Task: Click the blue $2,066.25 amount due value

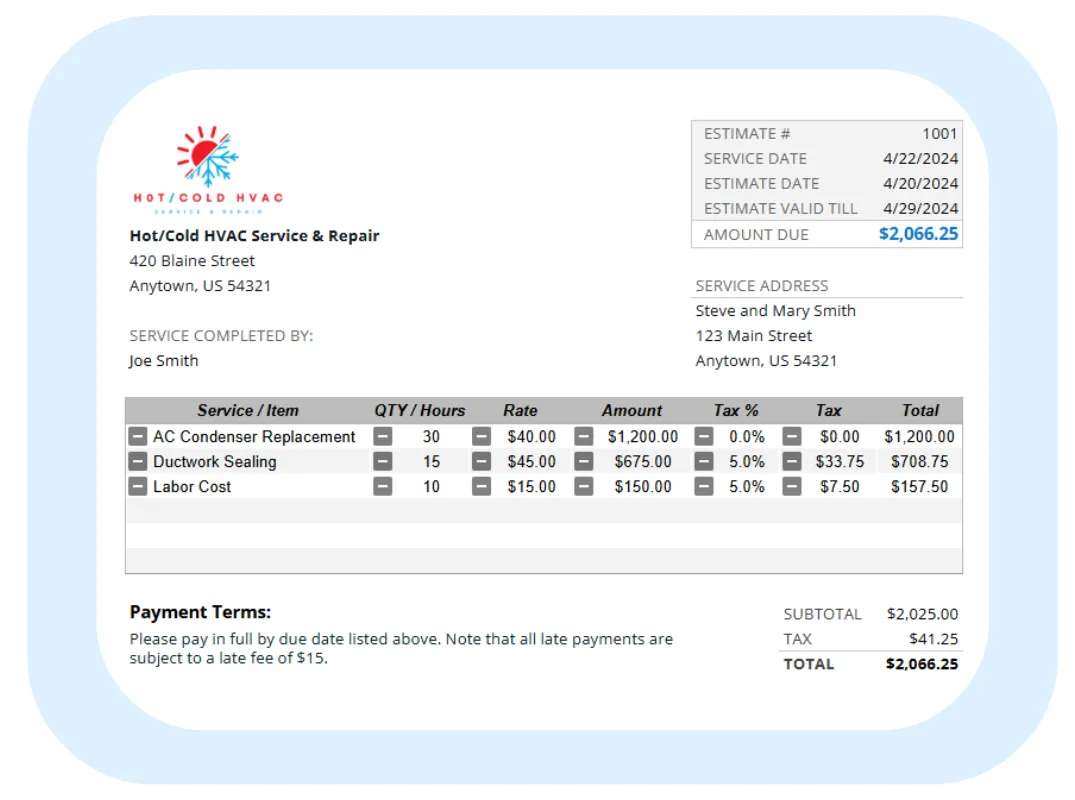Action: (x=917, y=233)
